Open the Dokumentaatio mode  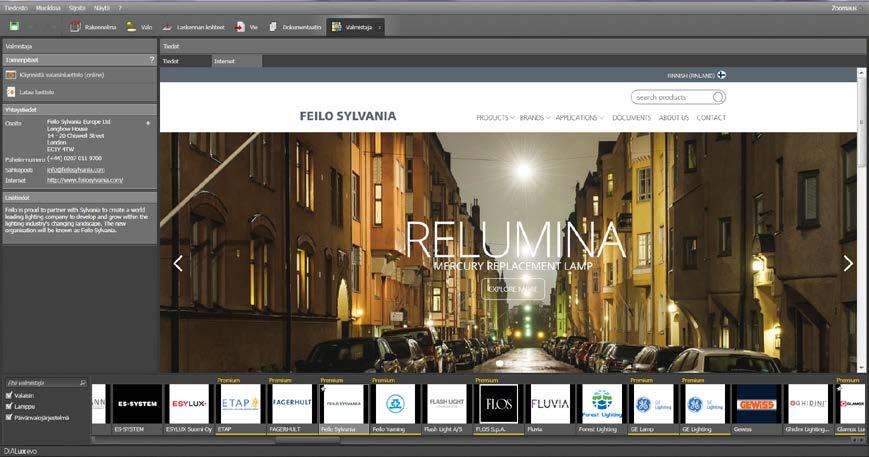tap(295, 27)
